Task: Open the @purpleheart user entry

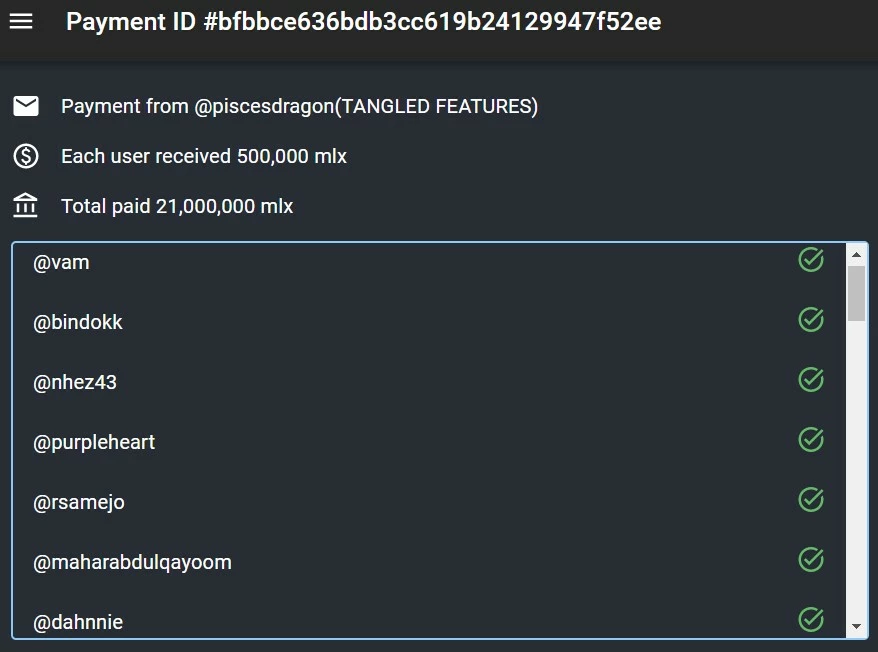Action: pyautogui.click(x=428, y=442)
